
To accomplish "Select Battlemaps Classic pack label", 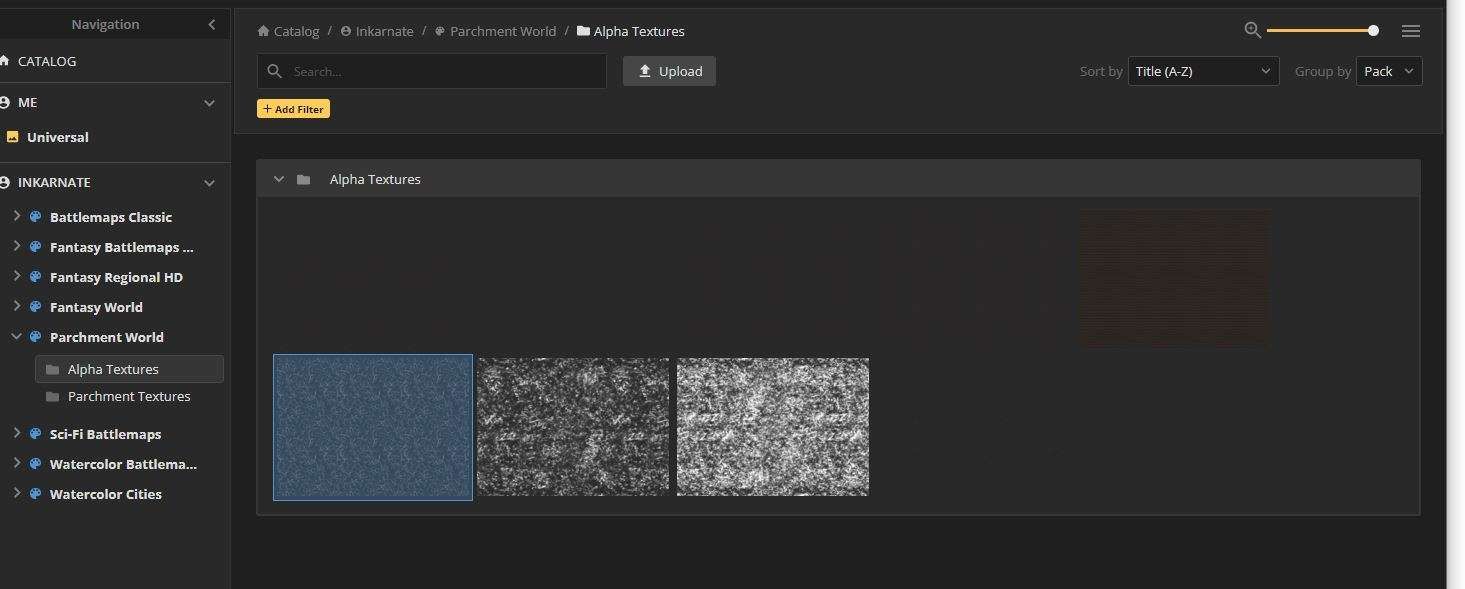I will [x=111, y=217].
